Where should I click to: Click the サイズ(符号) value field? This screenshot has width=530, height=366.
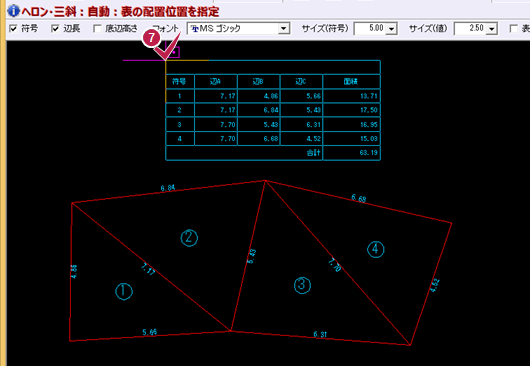370,29
